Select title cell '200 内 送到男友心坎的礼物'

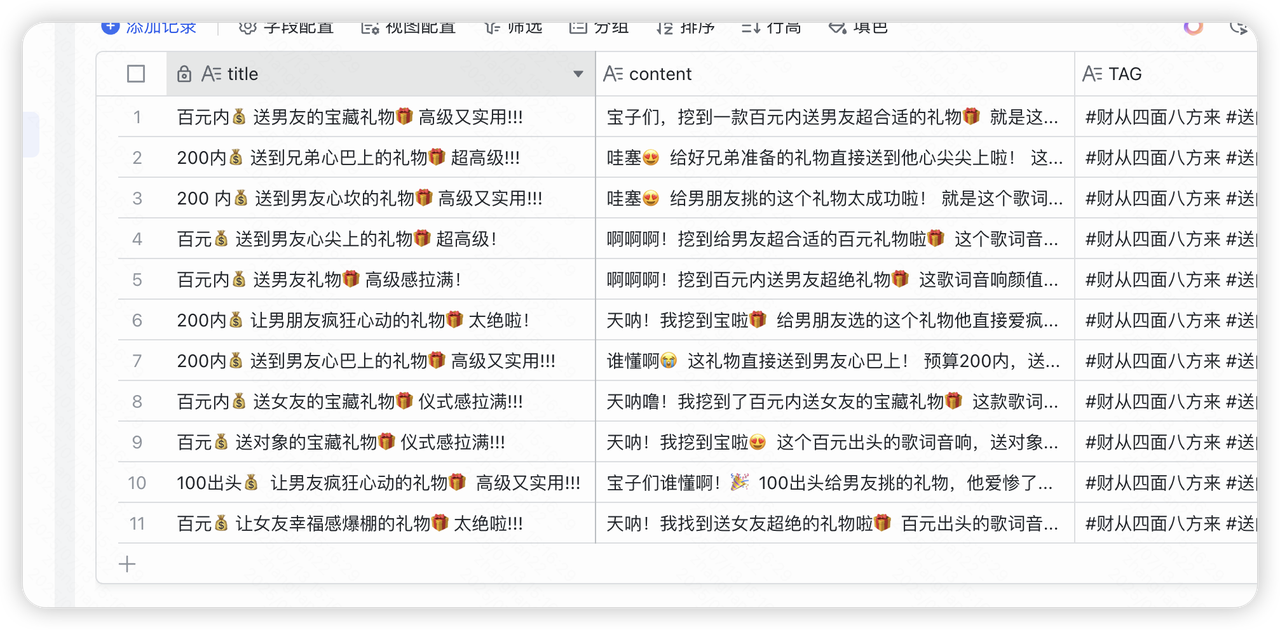click(381, 198)
